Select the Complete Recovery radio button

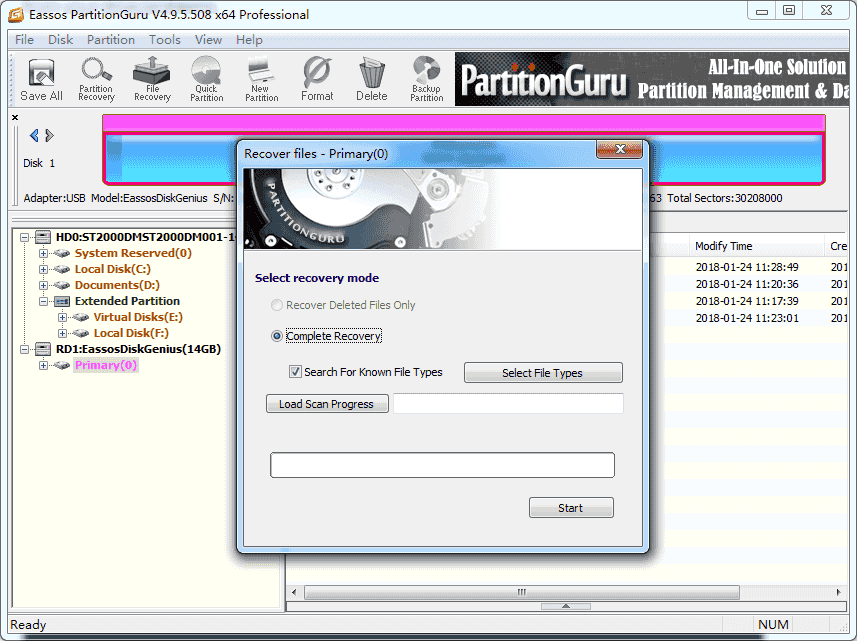coord(277,336)
